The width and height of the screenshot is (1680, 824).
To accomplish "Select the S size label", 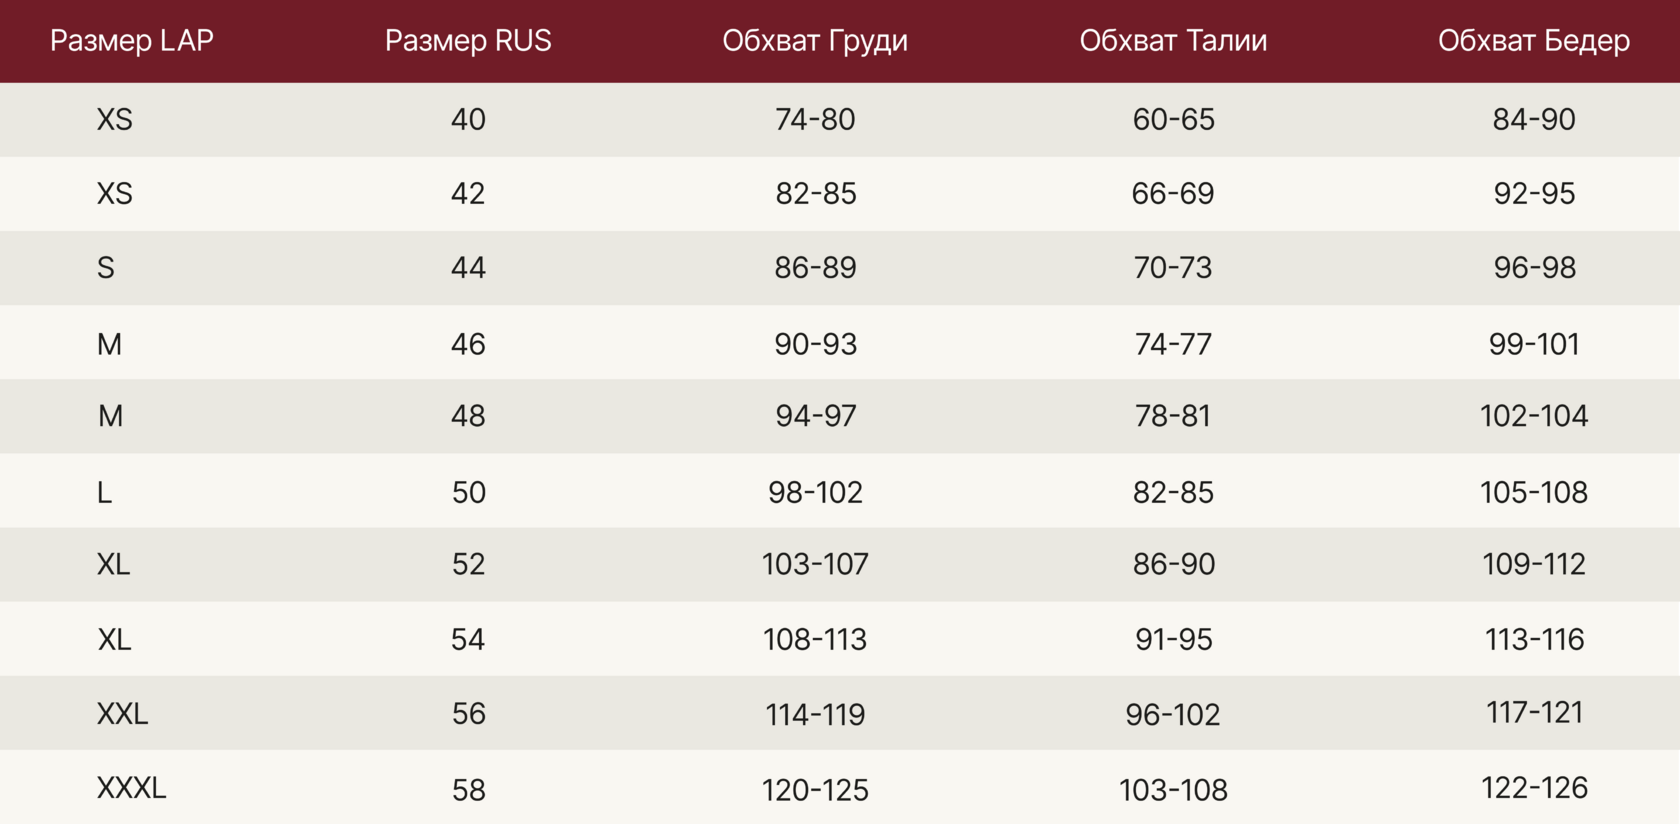I will 106,268.
